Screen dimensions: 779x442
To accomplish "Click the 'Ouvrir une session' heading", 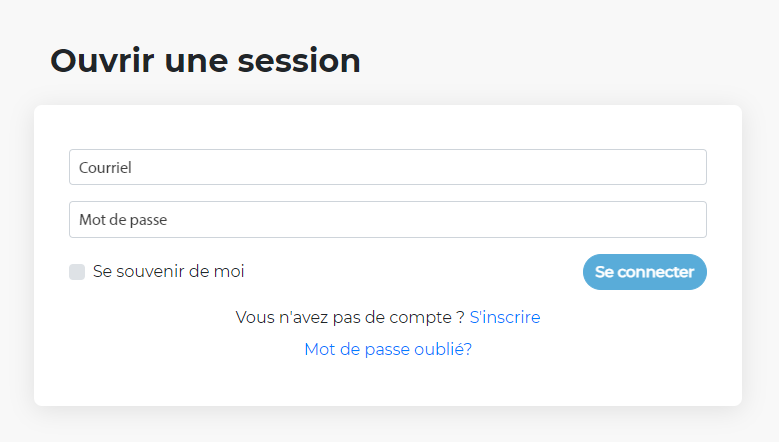I will (205, 61).
